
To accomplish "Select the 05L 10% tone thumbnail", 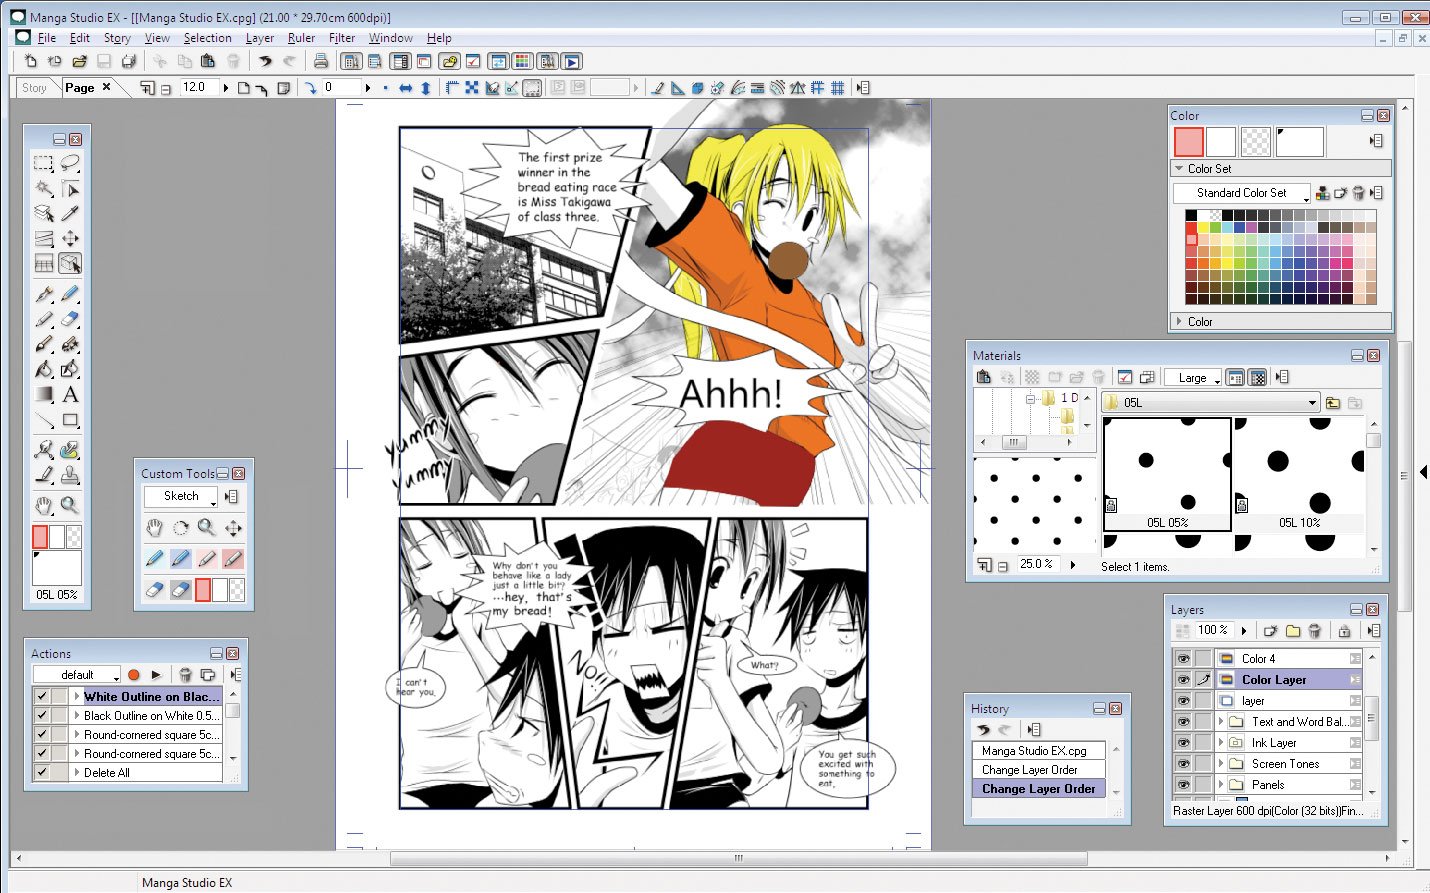I will (x=1299, y=472).
